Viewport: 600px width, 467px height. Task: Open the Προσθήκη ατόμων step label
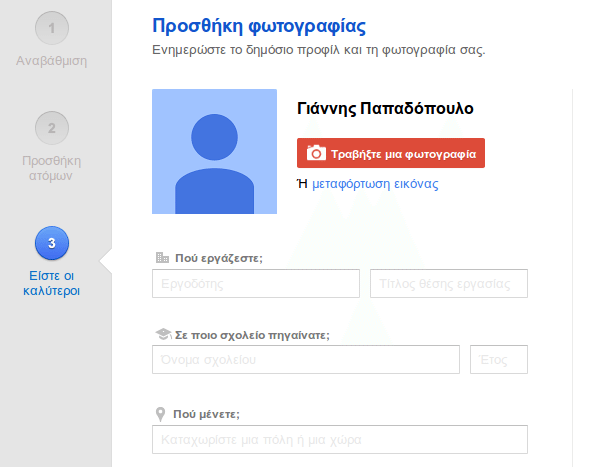click(x=52, y=168)
